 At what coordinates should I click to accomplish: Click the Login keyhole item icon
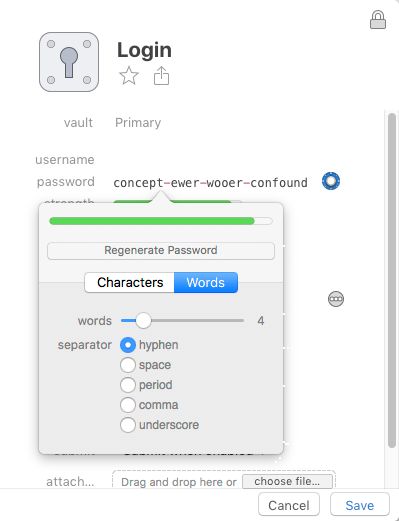point(69,62)
